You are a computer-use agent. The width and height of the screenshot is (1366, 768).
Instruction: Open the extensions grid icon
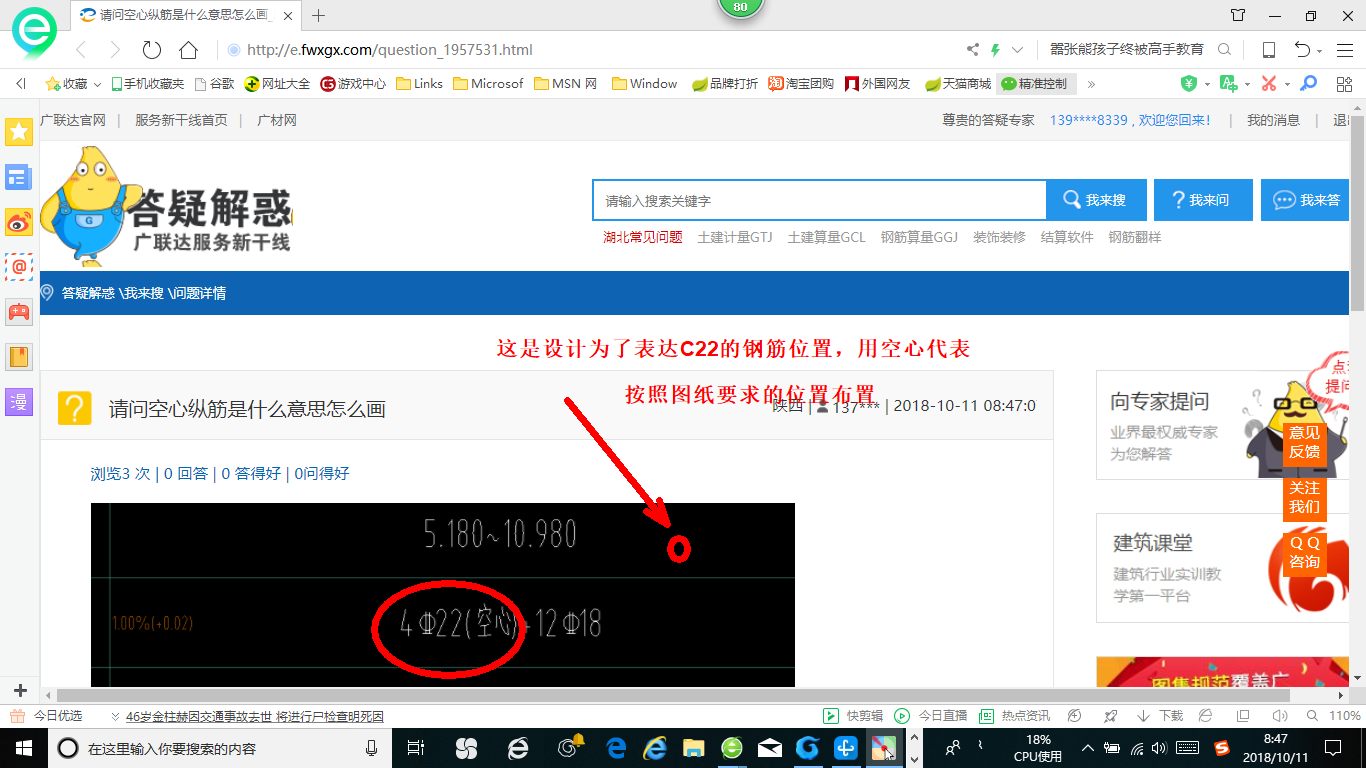click(x=1344, y=84)
